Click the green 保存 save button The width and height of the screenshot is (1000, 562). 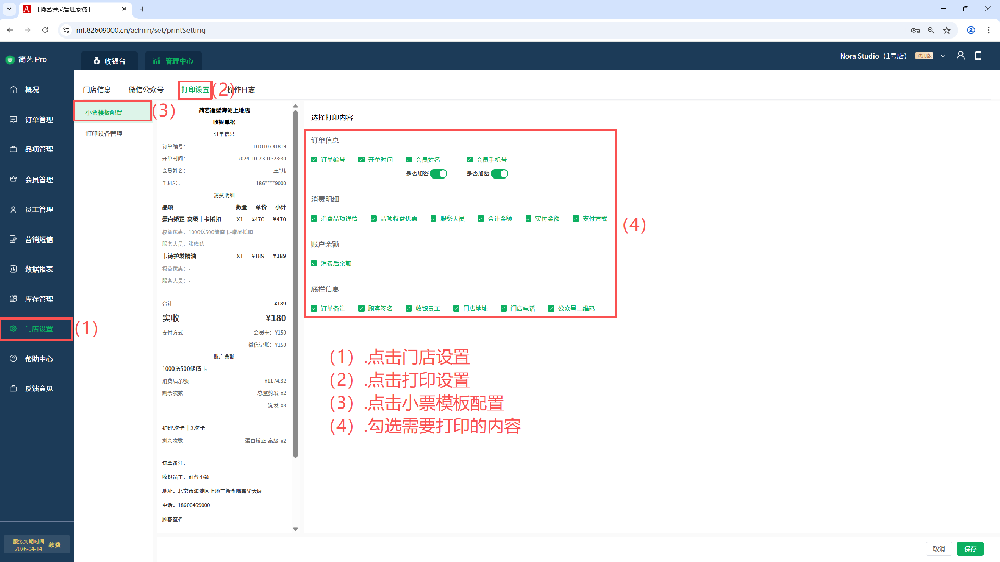pyautogui.click(x=970, y=549)
